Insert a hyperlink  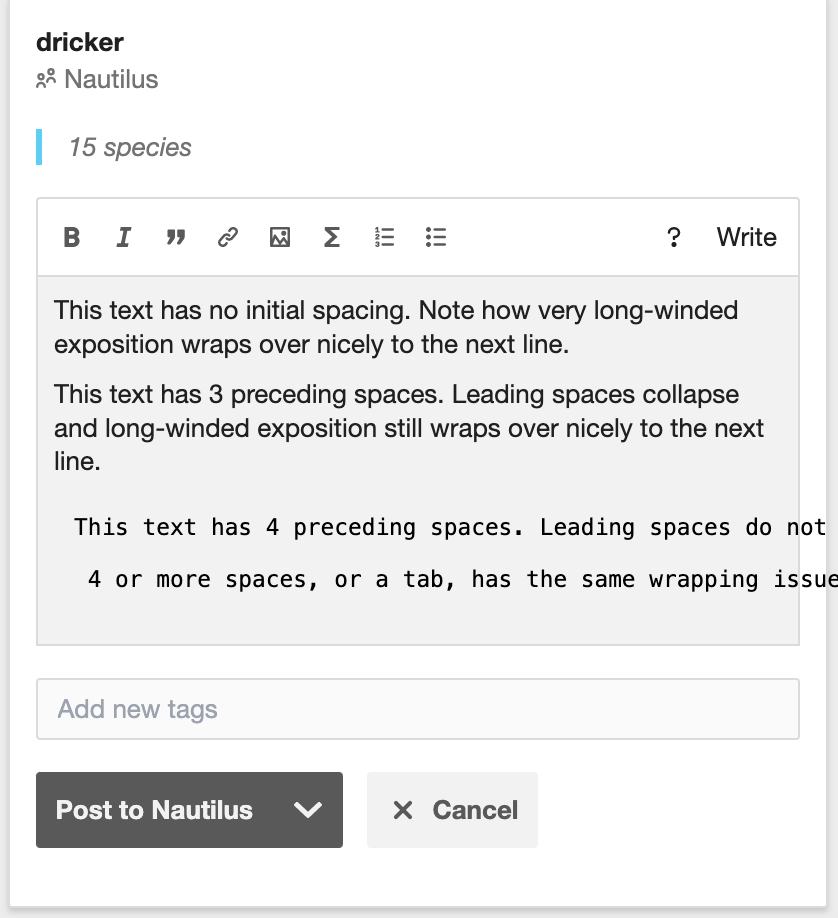227,237
